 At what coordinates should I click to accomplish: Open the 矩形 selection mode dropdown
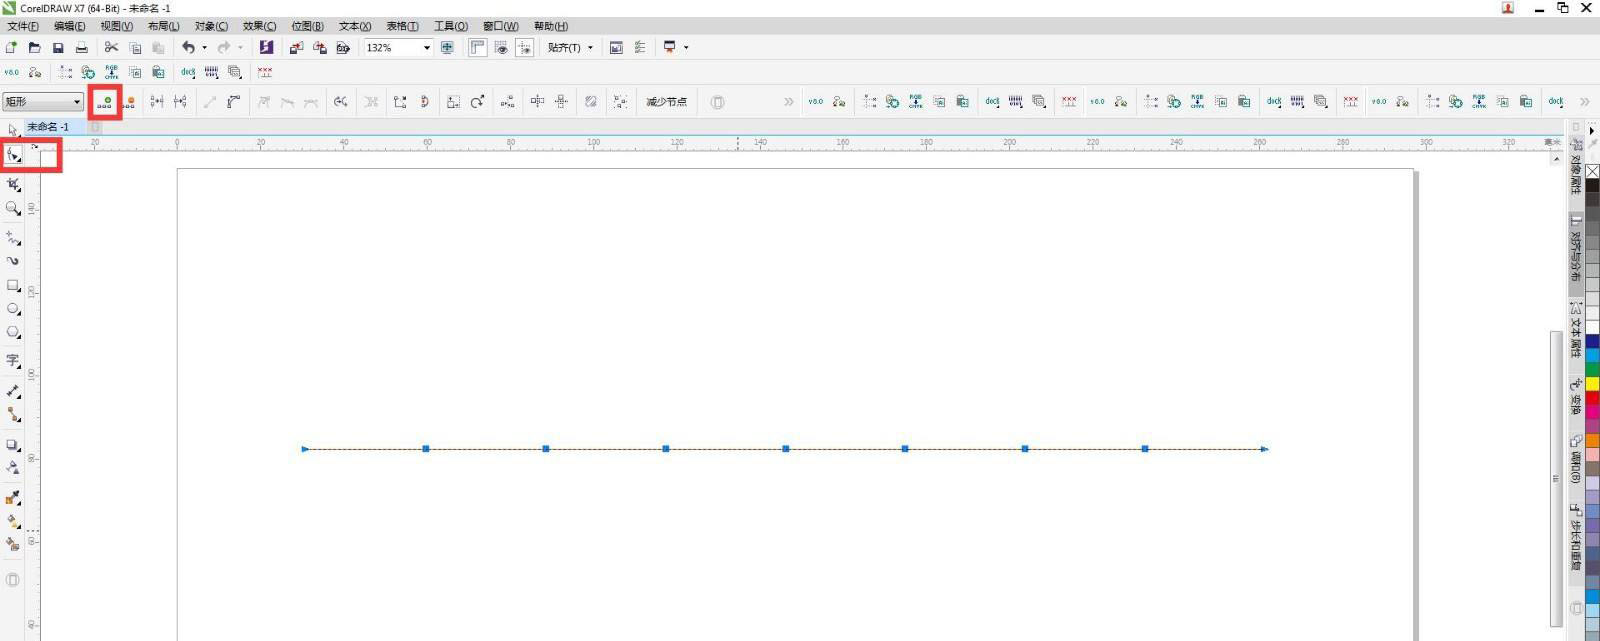[x=76, y=102]
